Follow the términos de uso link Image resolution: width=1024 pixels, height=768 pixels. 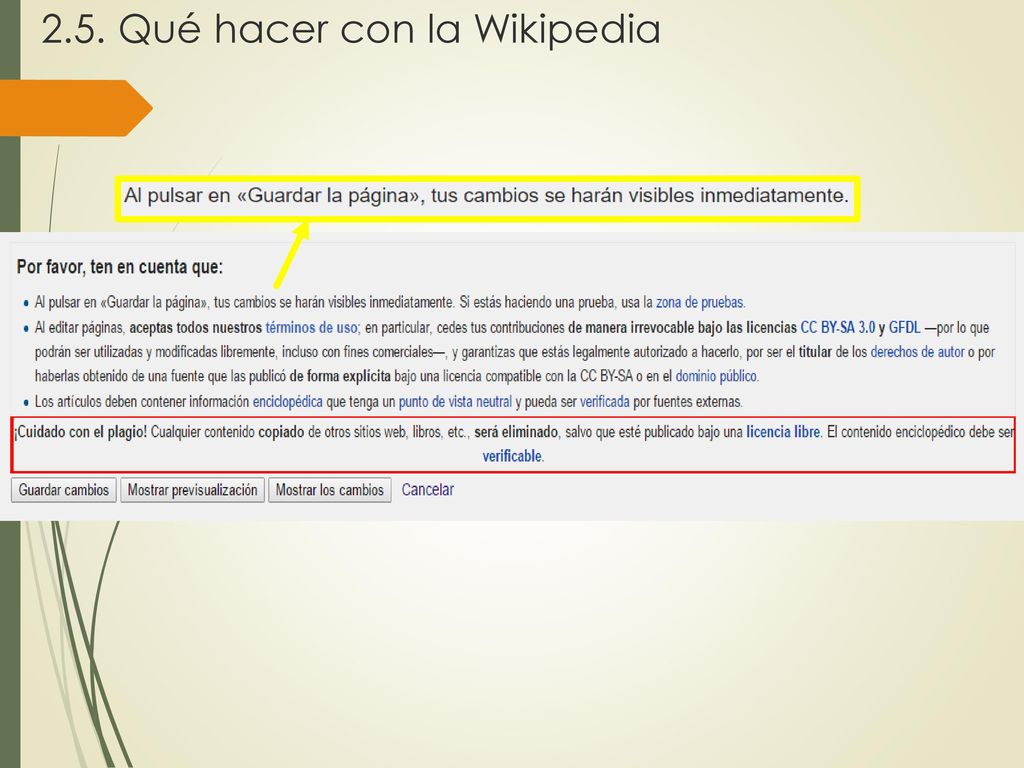tap(311, 327)
